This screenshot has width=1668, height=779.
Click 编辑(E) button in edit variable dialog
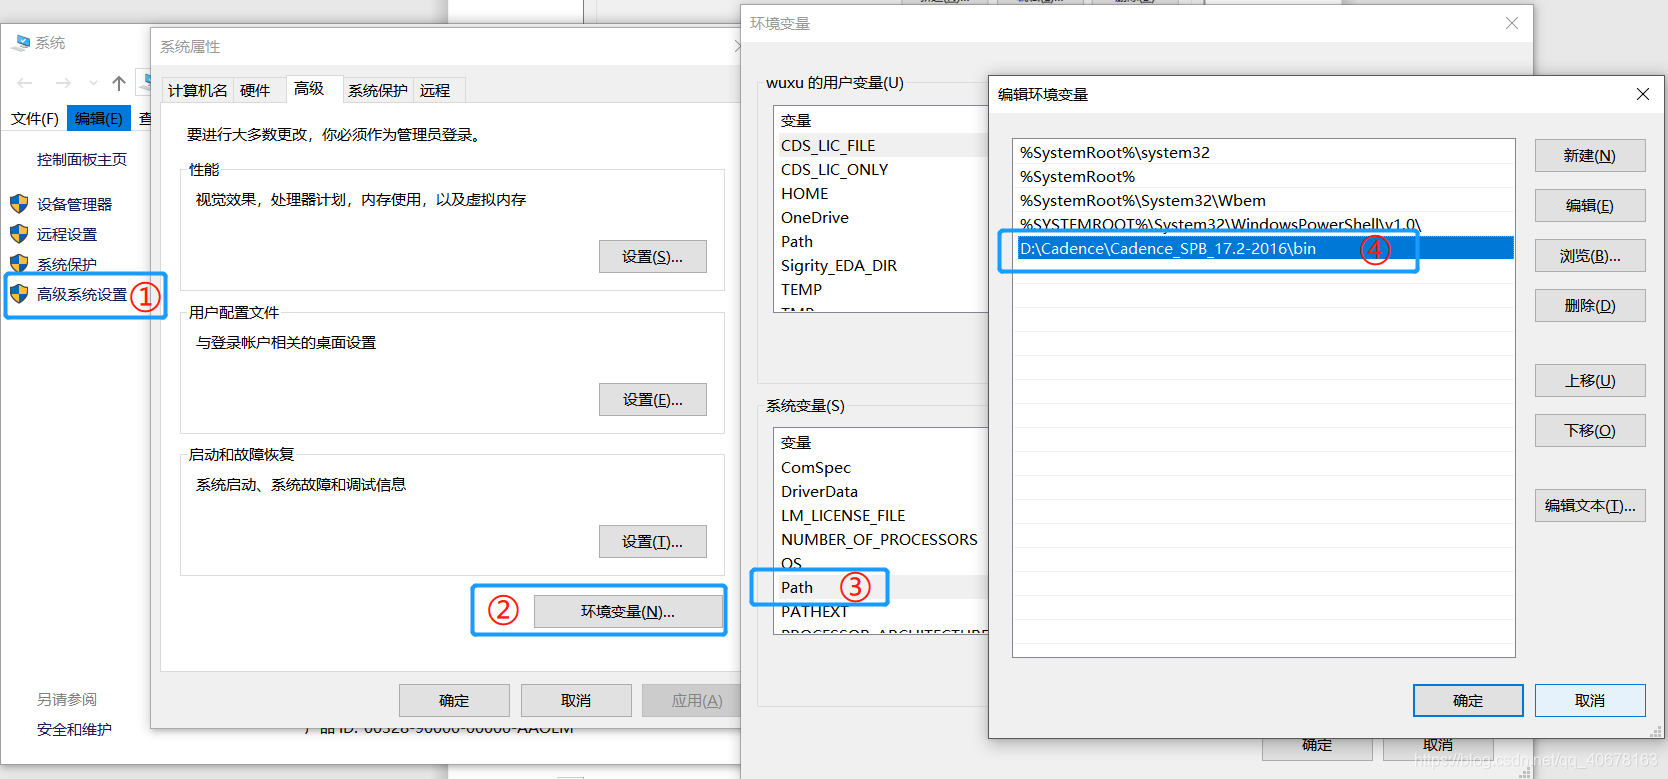point(1590,206)
